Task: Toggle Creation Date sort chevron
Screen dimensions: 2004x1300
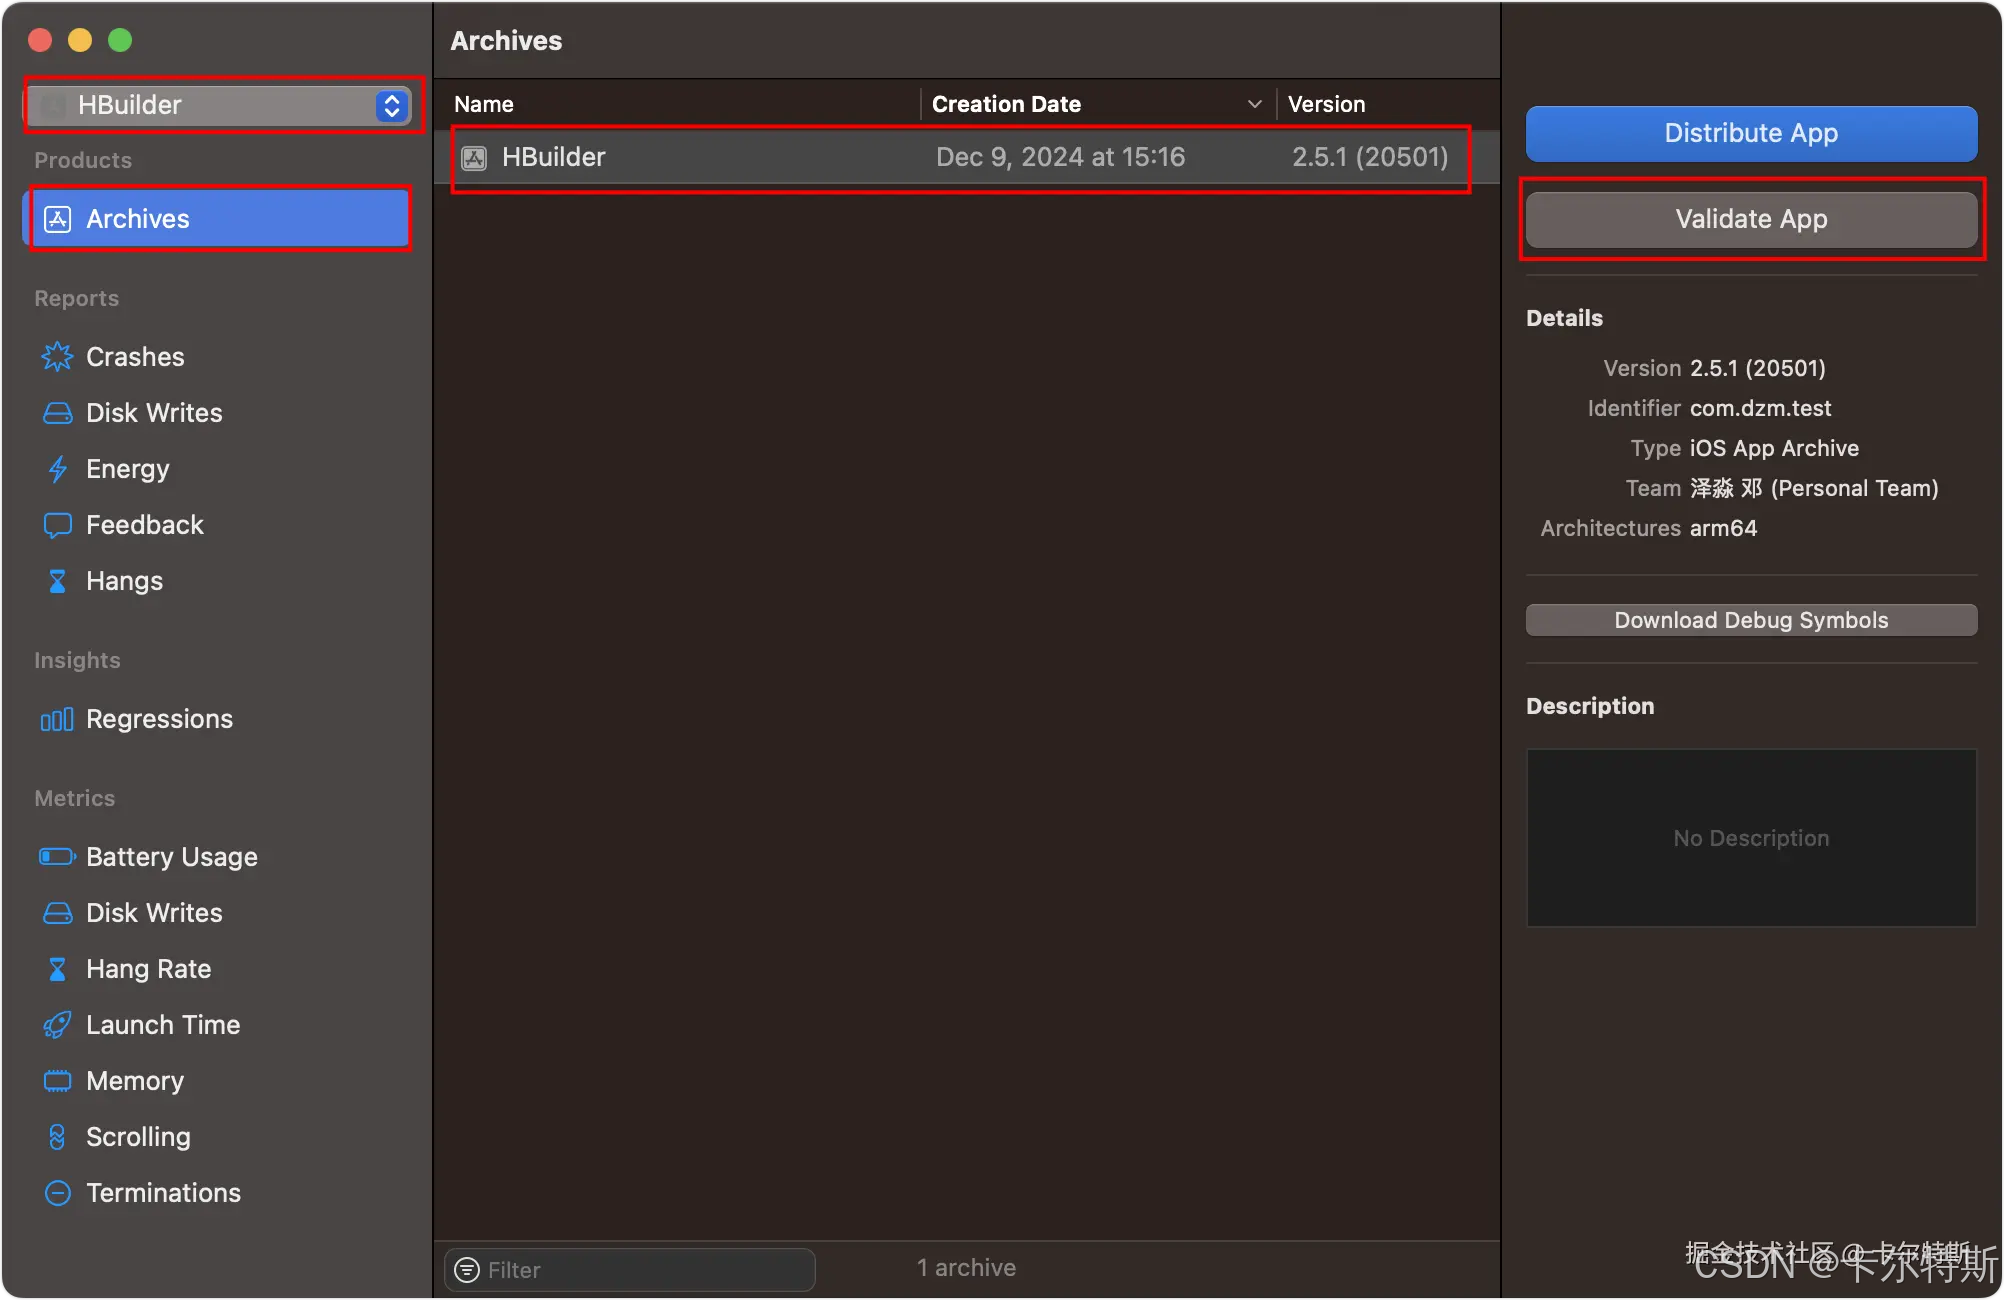Action: [1254, 104]
